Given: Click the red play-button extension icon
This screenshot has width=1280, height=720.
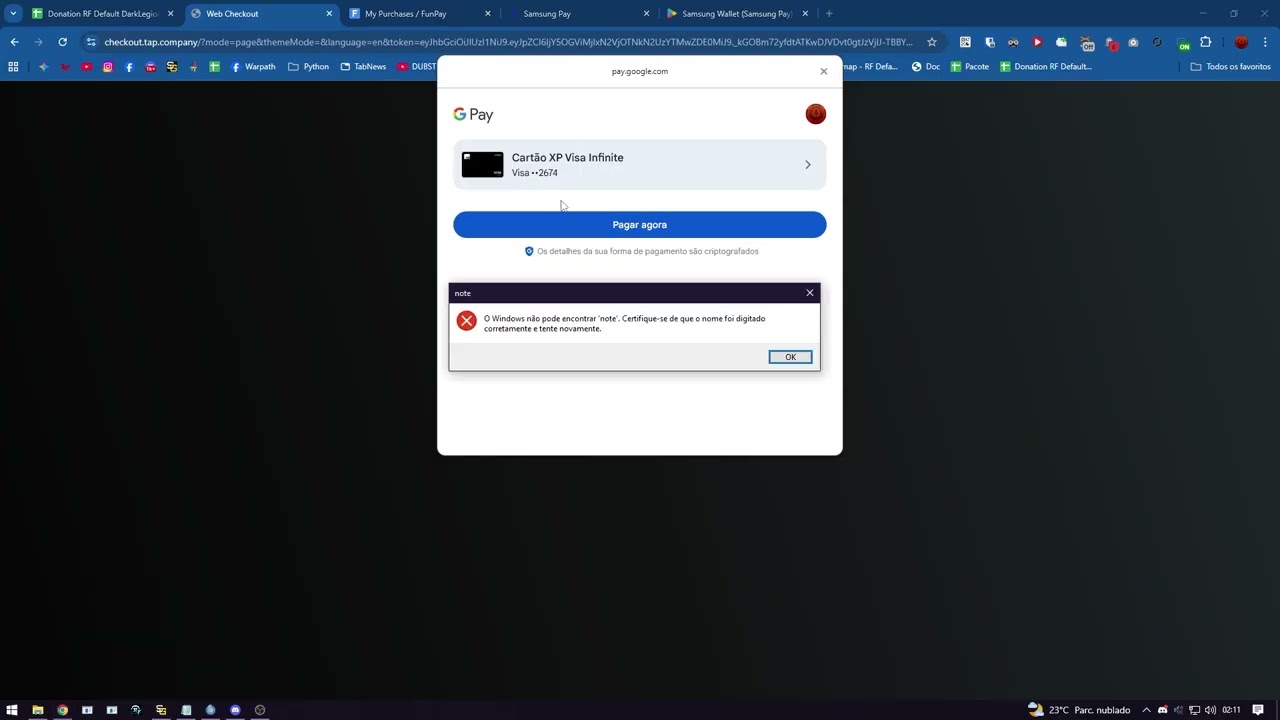Looking at the screenshot, I should pos(1037,42).
